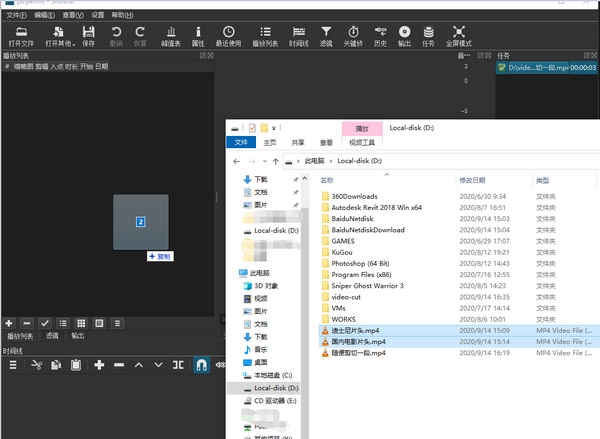Image resolution: width=600 pixels, height=439 pixels.
Task: Open the 设置 menu in Shotcut
Action: coord(97,16)
